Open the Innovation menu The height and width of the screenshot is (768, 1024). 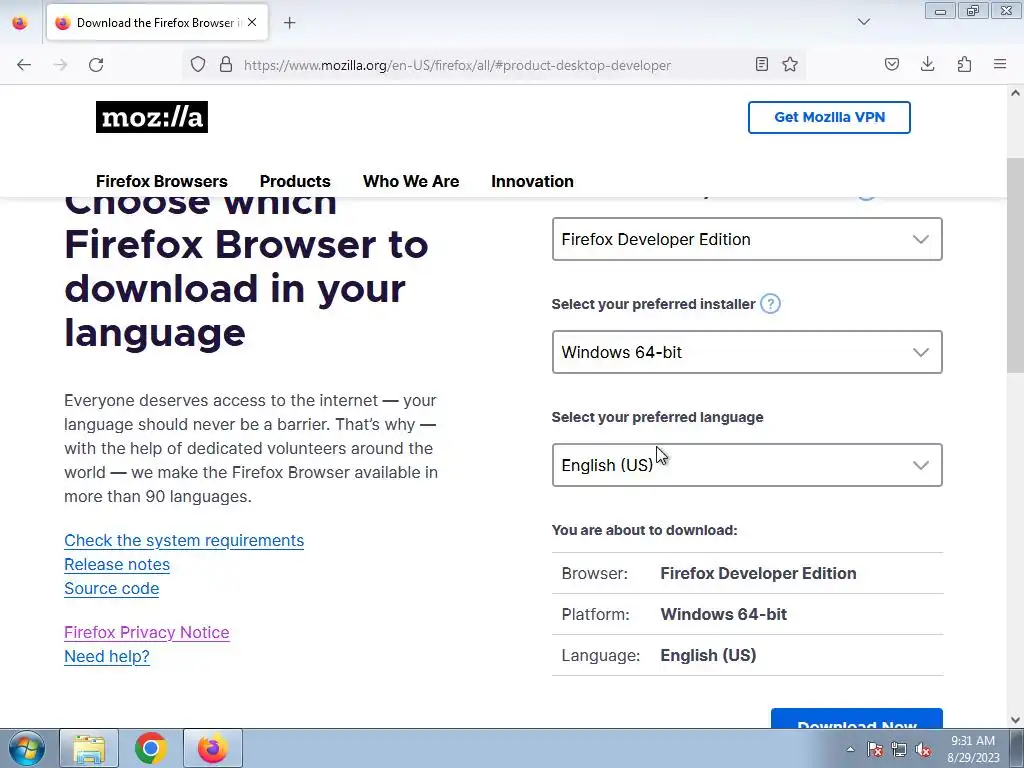532,181
